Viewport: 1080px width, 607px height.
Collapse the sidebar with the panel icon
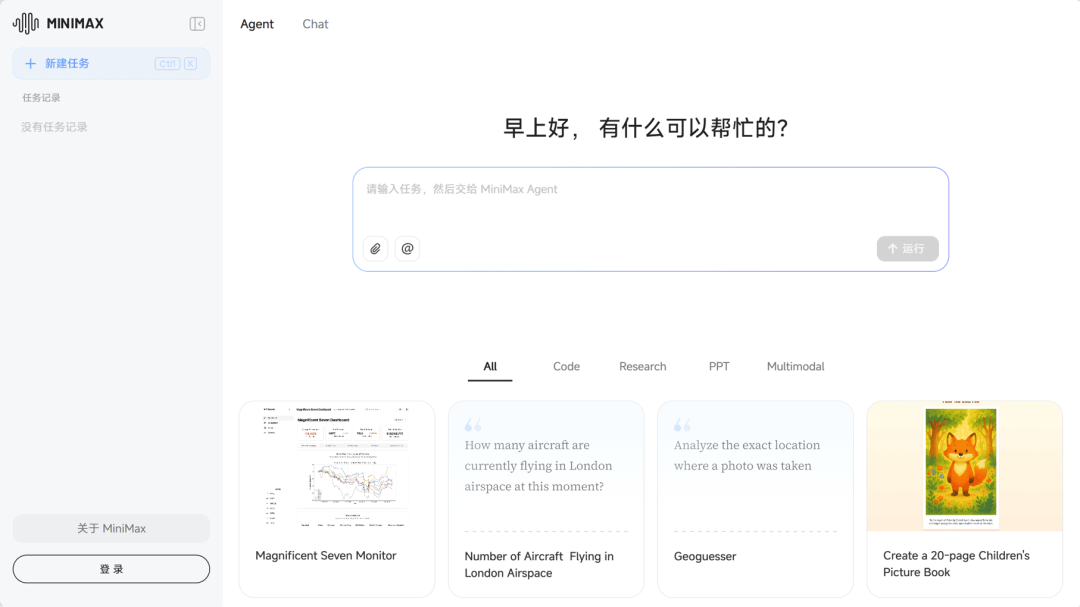pos(197,24)
